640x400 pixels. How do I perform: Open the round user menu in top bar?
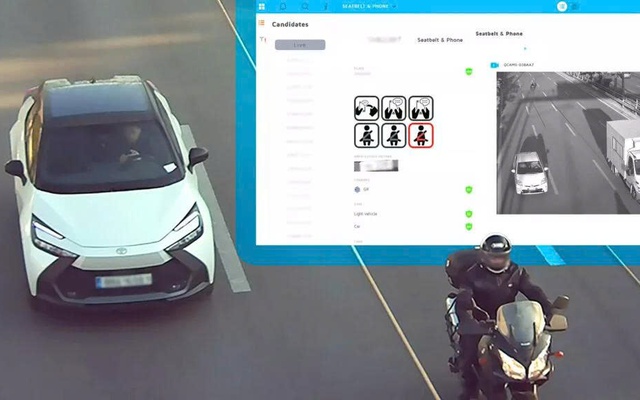click(x=561, y=6)
